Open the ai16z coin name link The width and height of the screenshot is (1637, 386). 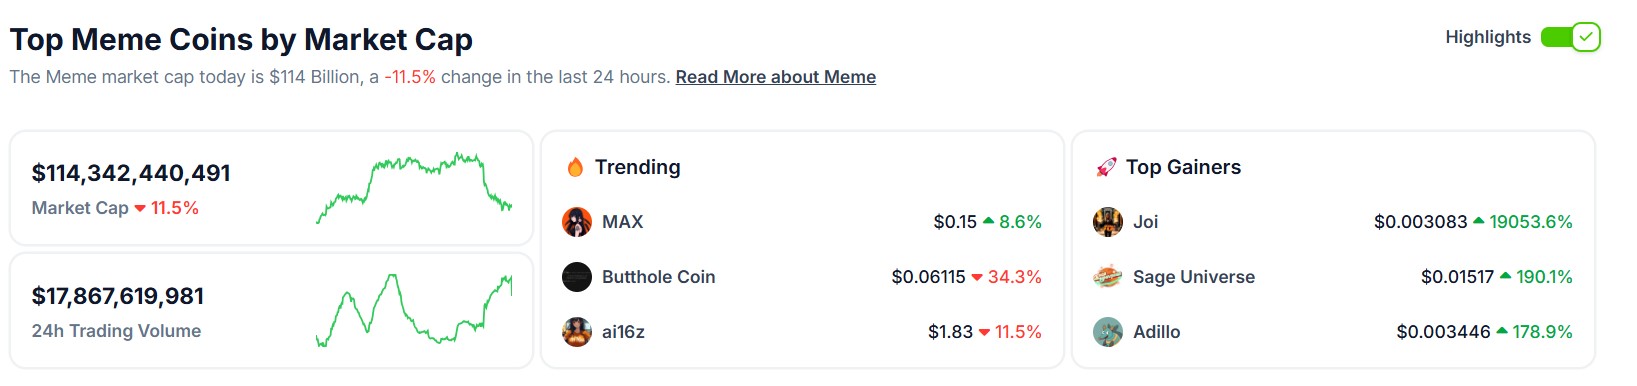(623, 332)
